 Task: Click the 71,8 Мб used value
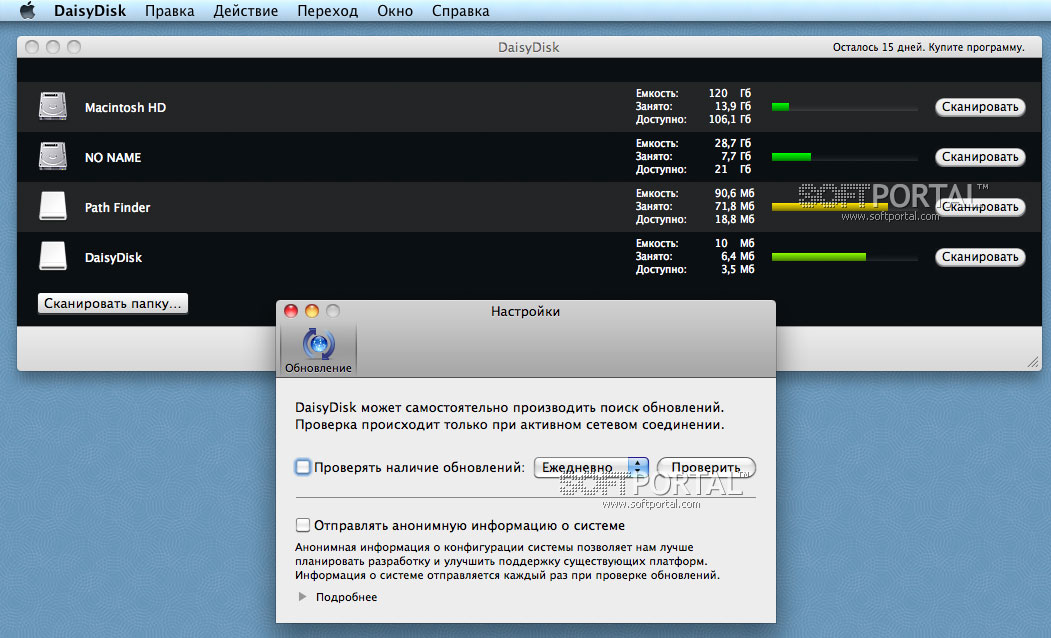pos(734,206)
